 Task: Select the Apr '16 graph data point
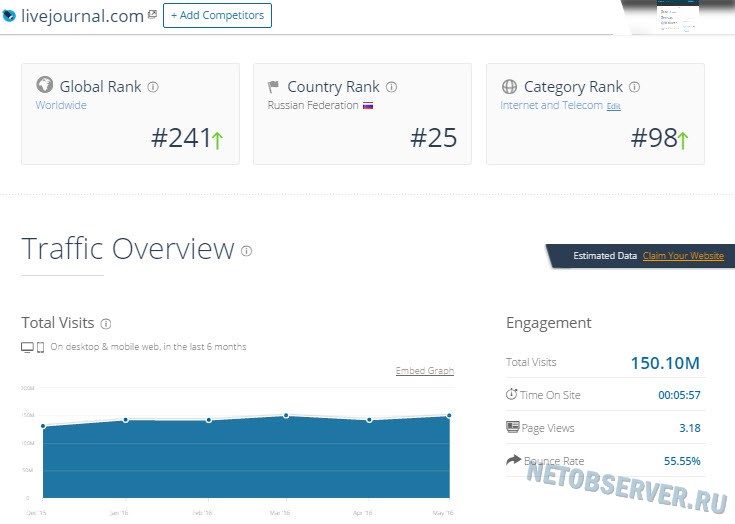pyautogui.click(x=369, y=420)
